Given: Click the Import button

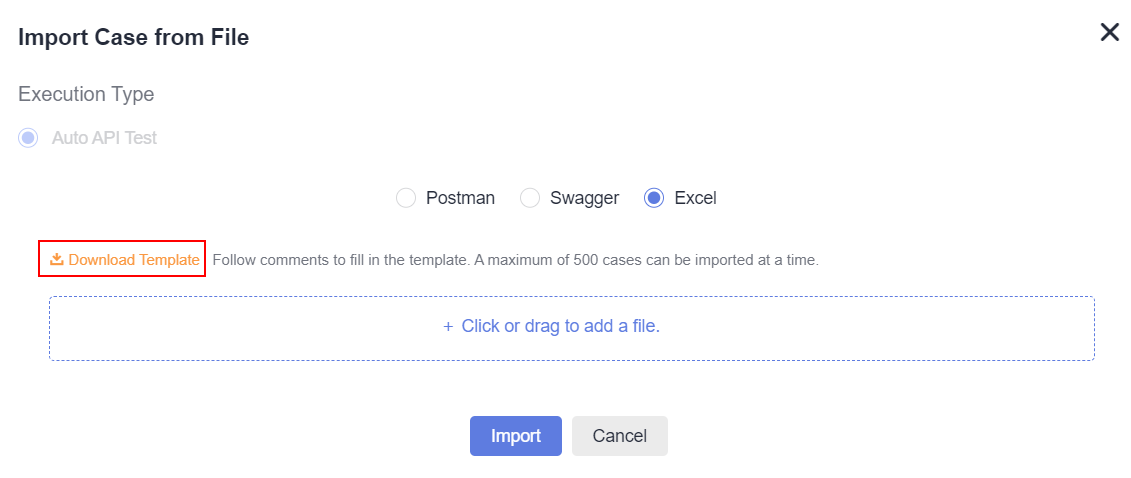Looking at the screenshot, I should (516, 436).
